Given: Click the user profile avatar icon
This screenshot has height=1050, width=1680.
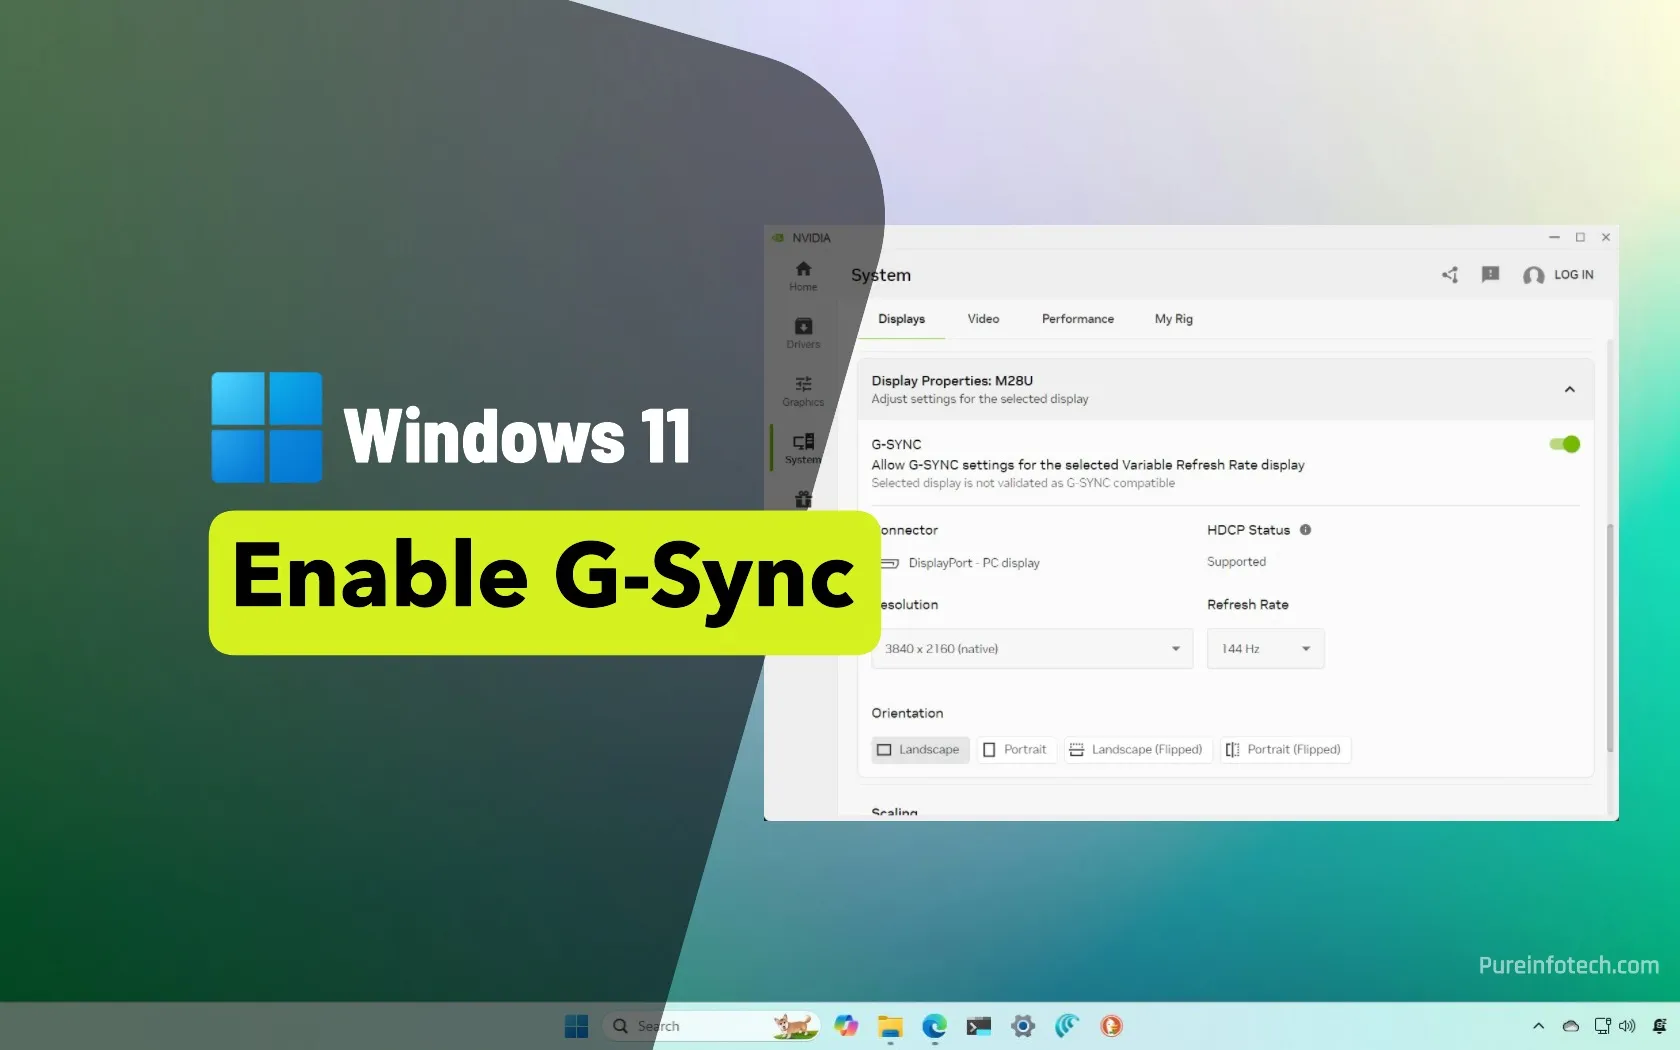Looking at the screenshot, I should (1533, 276).
